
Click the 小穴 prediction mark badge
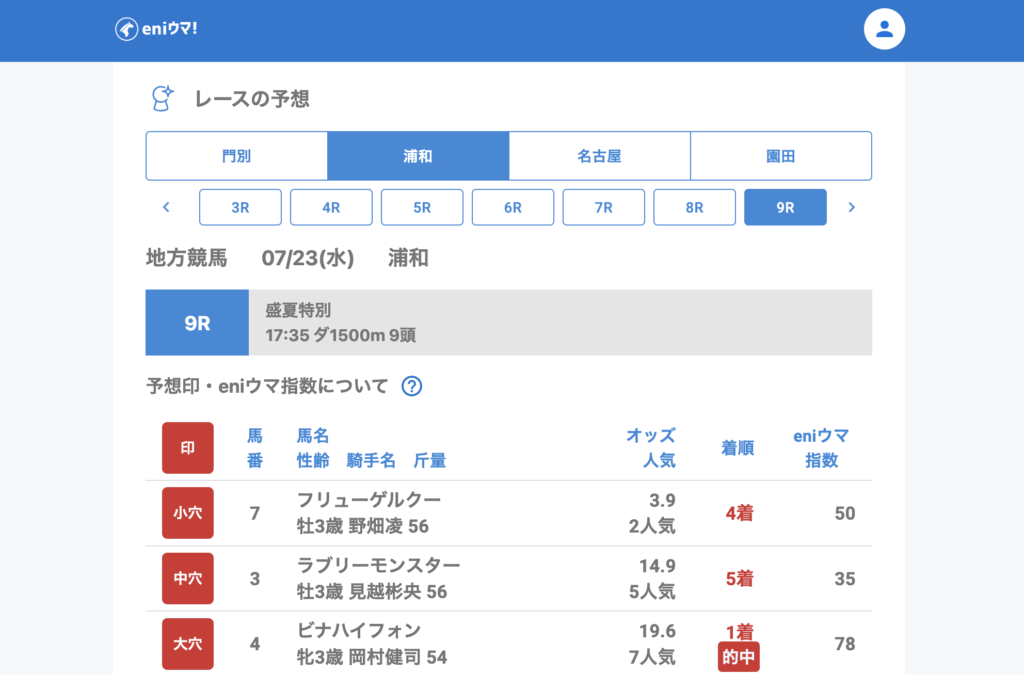point(188,513)
